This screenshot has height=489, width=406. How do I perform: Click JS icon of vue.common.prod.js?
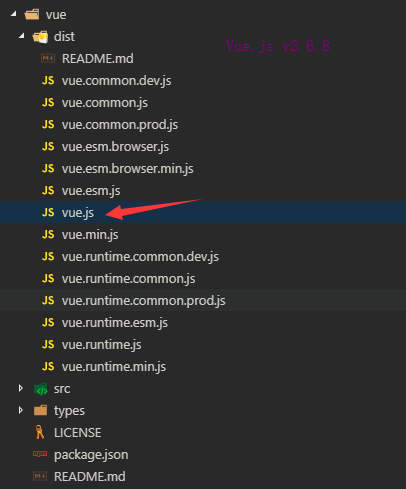[x=48, y=124]
